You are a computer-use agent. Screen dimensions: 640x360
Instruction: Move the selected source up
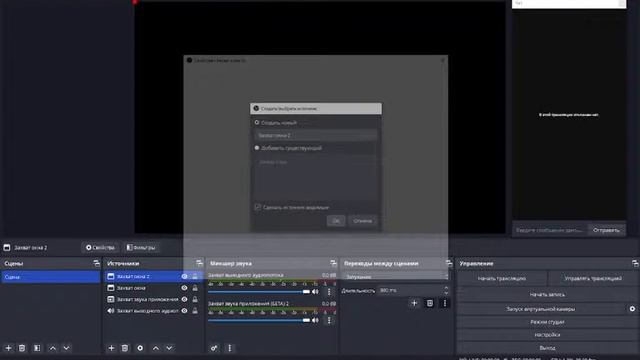coord(156,348)
